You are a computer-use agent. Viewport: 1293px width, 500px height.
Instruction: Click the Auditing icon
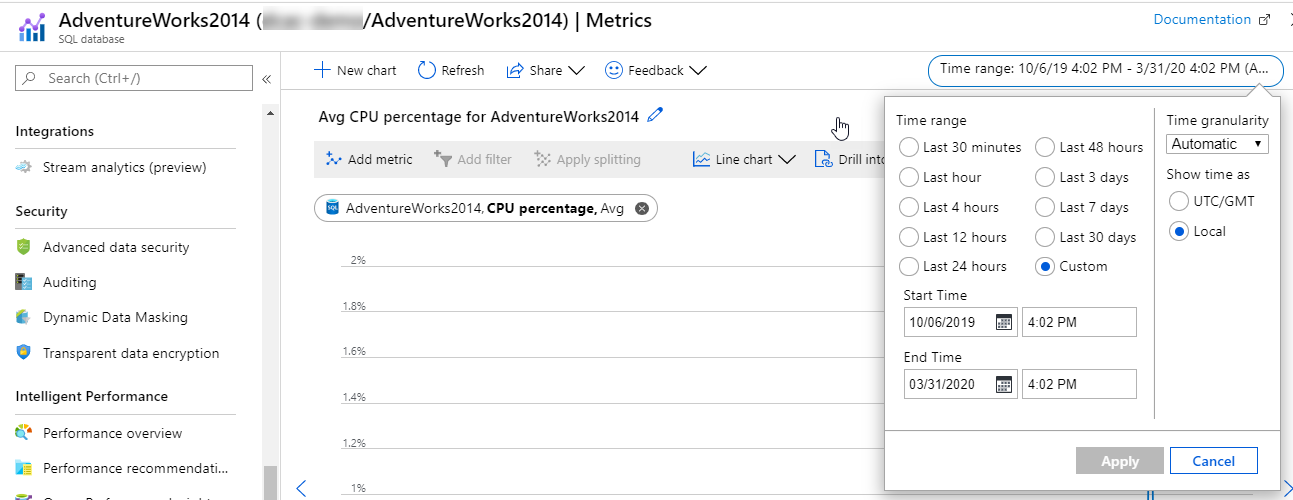coord(24,282)
